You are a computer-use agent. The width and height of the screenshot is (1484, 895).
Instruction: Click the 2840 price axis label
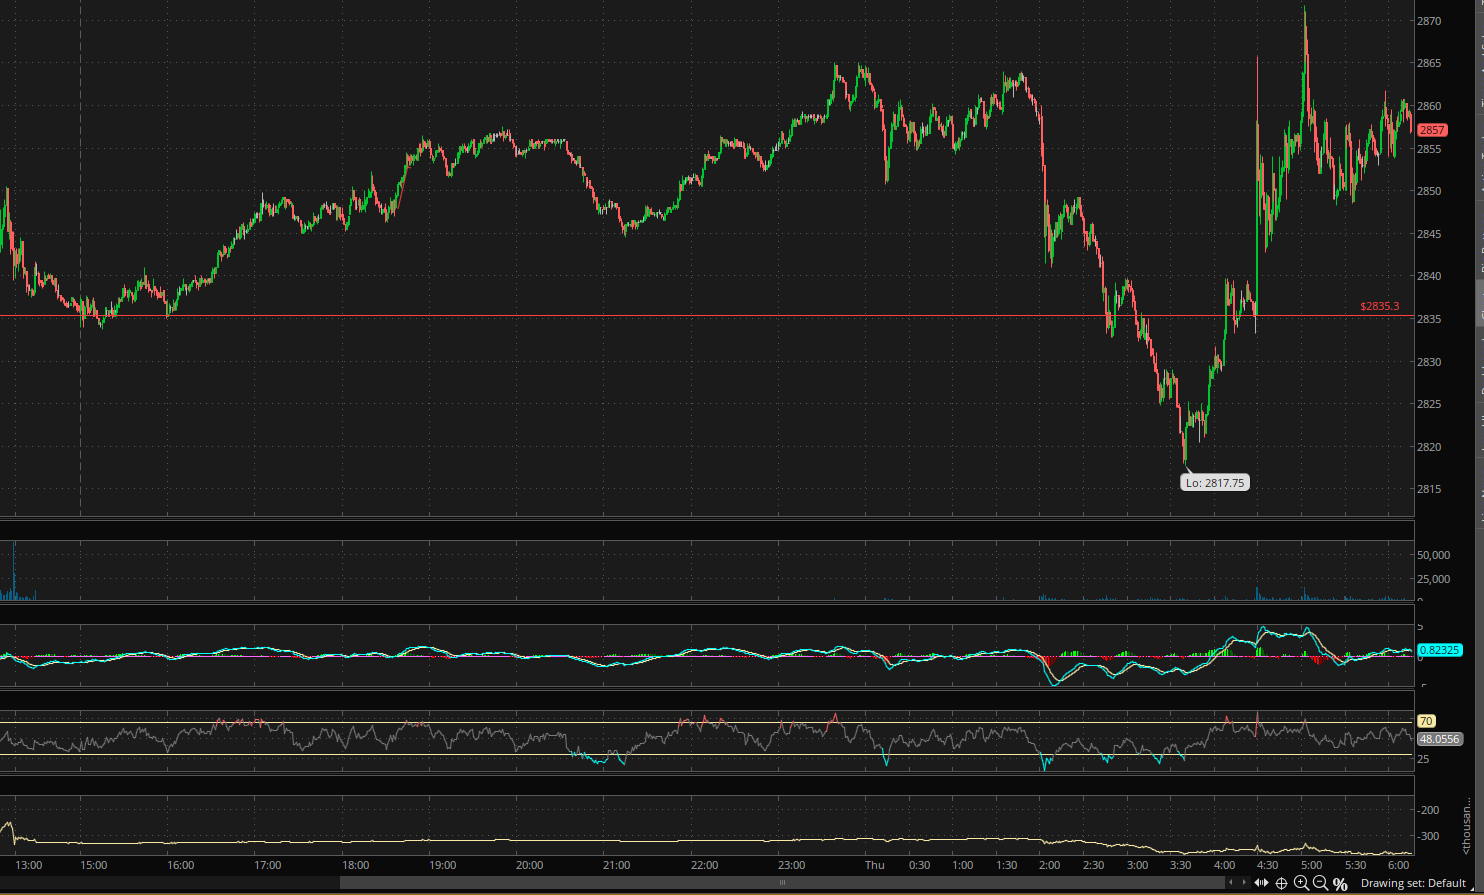pos(1429,277)
